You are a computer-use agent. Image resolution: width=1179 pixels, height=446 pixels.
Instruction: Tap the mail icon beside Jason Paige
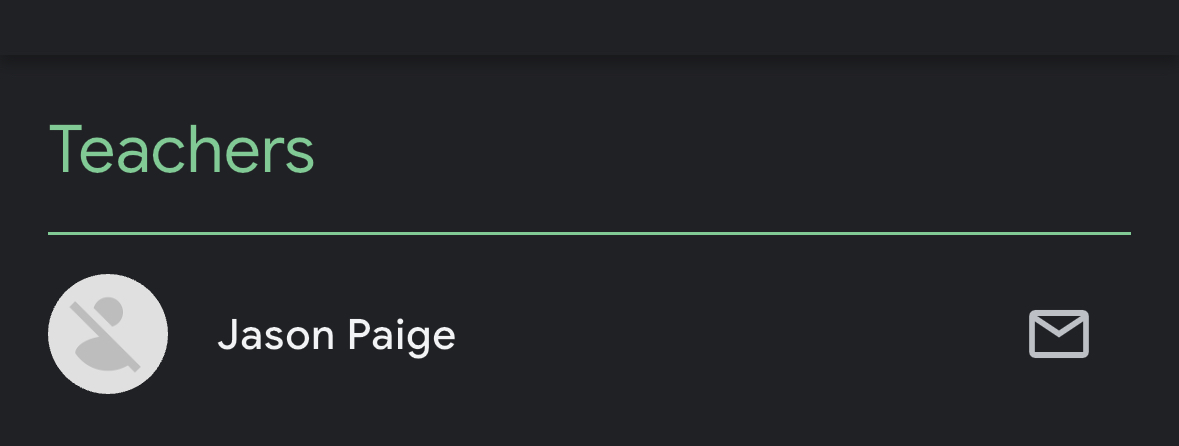[x=1058, y=334]
